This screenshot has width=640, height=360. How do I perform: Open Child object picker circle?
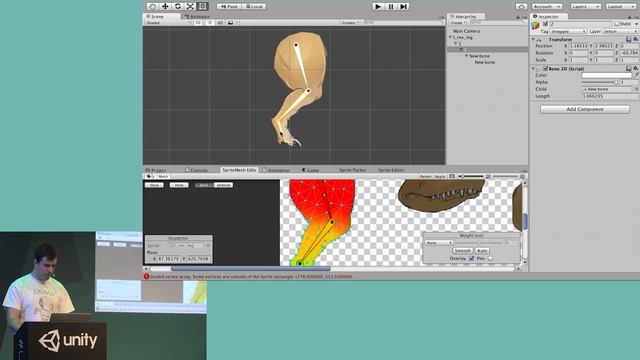coord(636,89)
